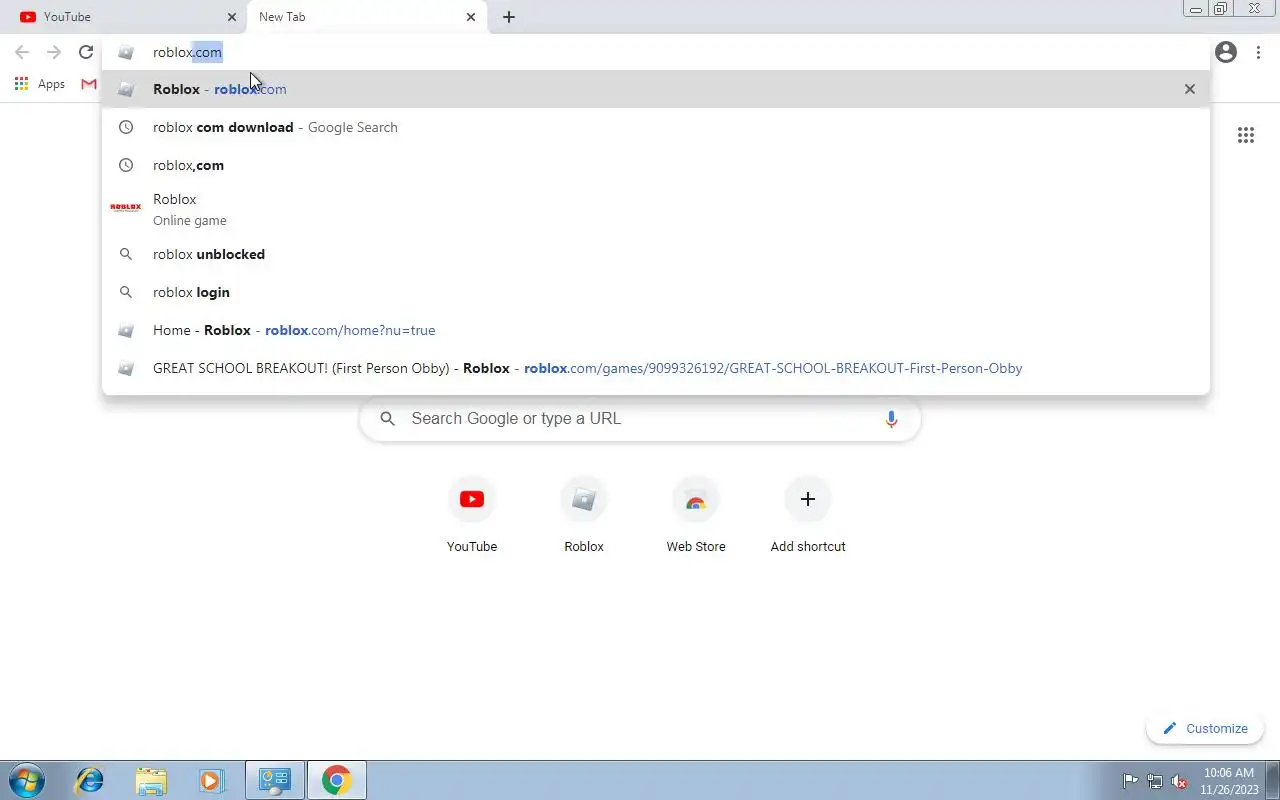Click the Roblox logo in Online game suggestion
Image resolution: width=1280 pixels, height=800 pixels.
point(126,207)
